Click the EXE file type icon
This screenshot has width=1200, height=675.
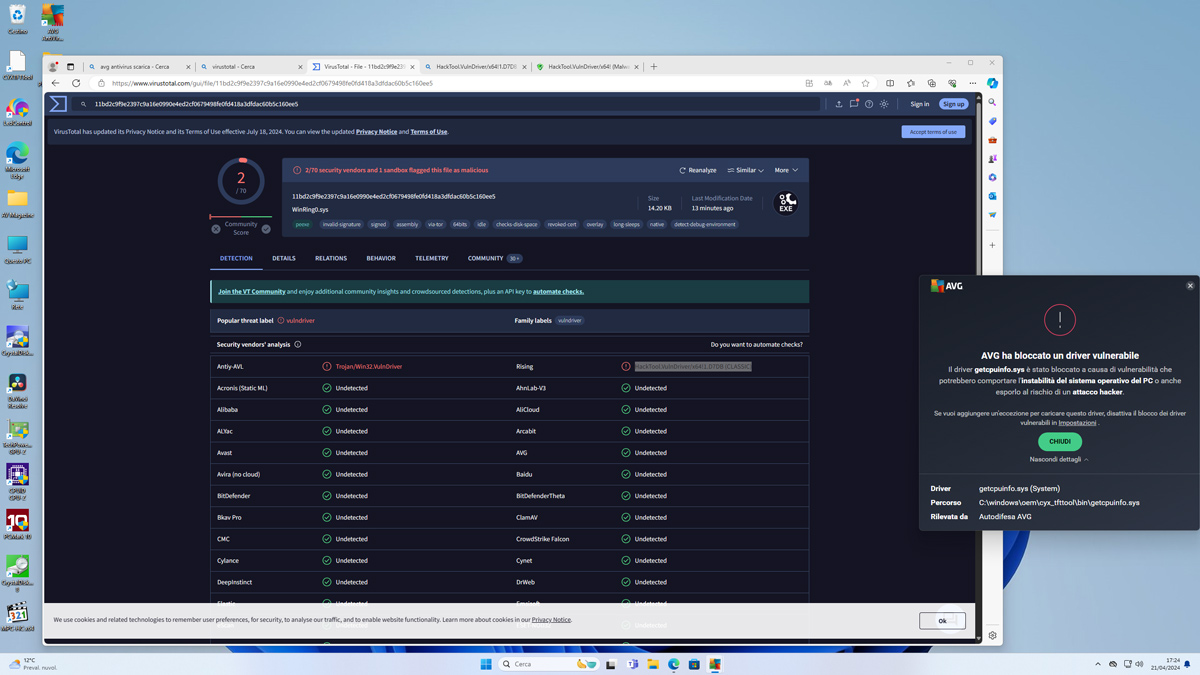coord(786,203)
